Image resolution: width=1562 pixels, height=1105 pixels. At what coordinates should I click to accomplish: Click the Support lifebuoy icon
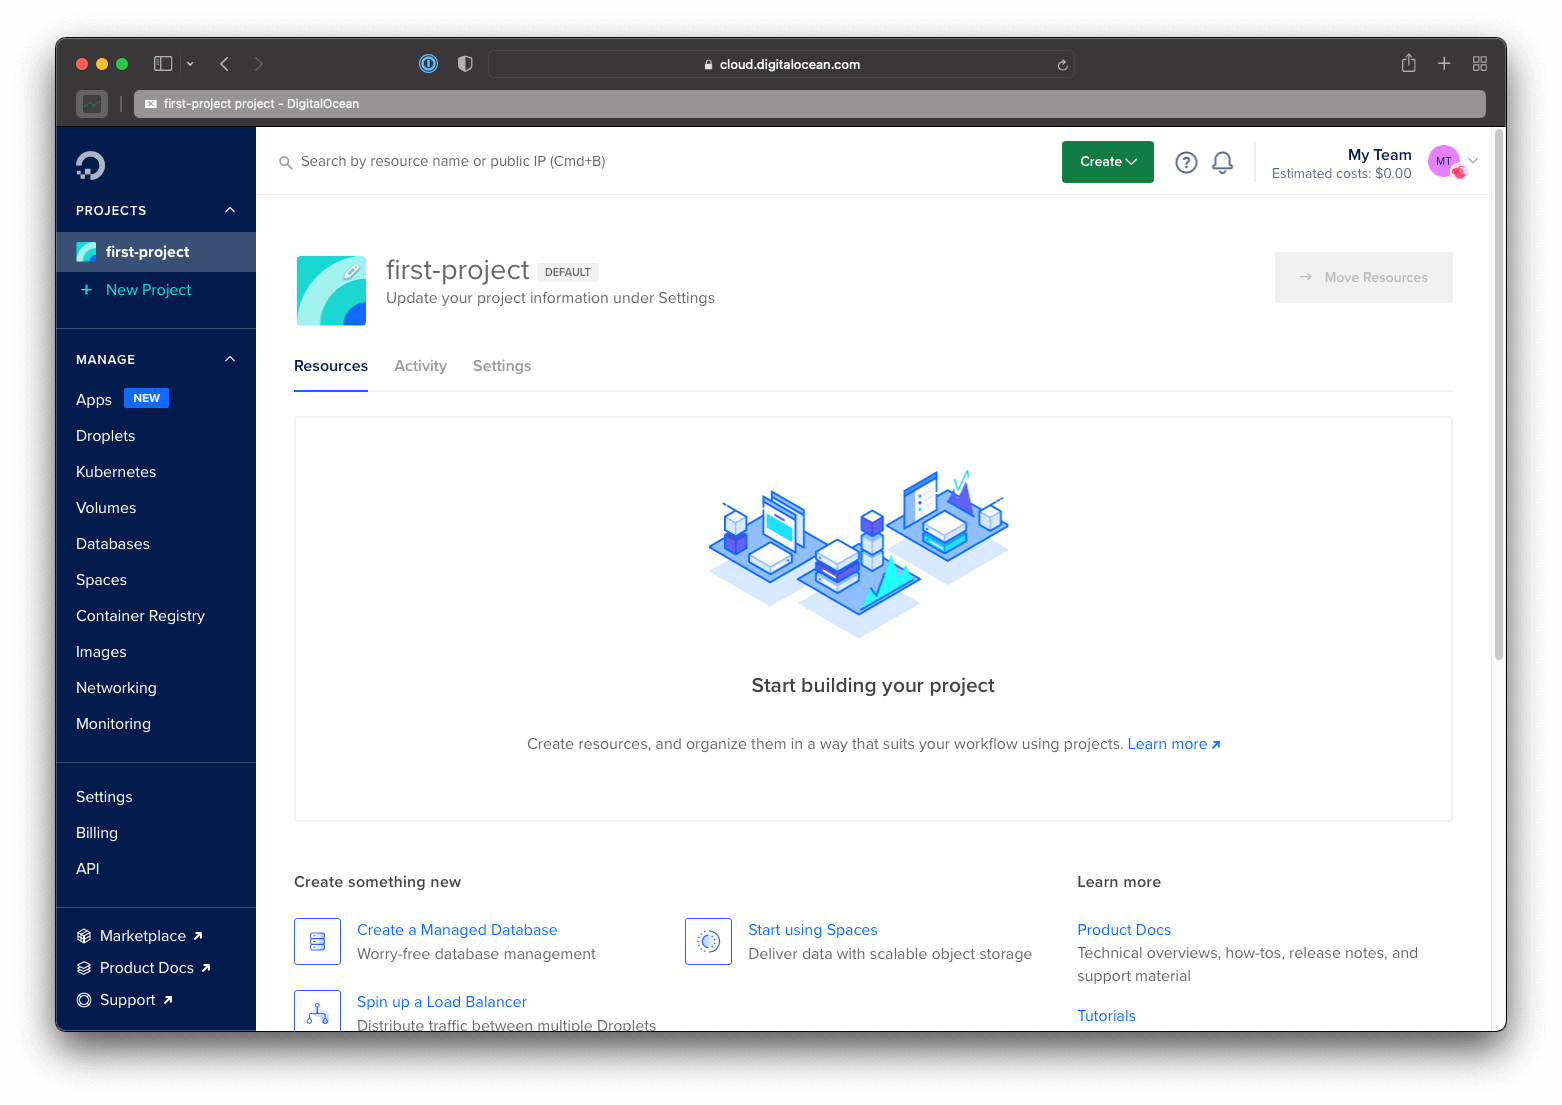tap(84, 1000)
